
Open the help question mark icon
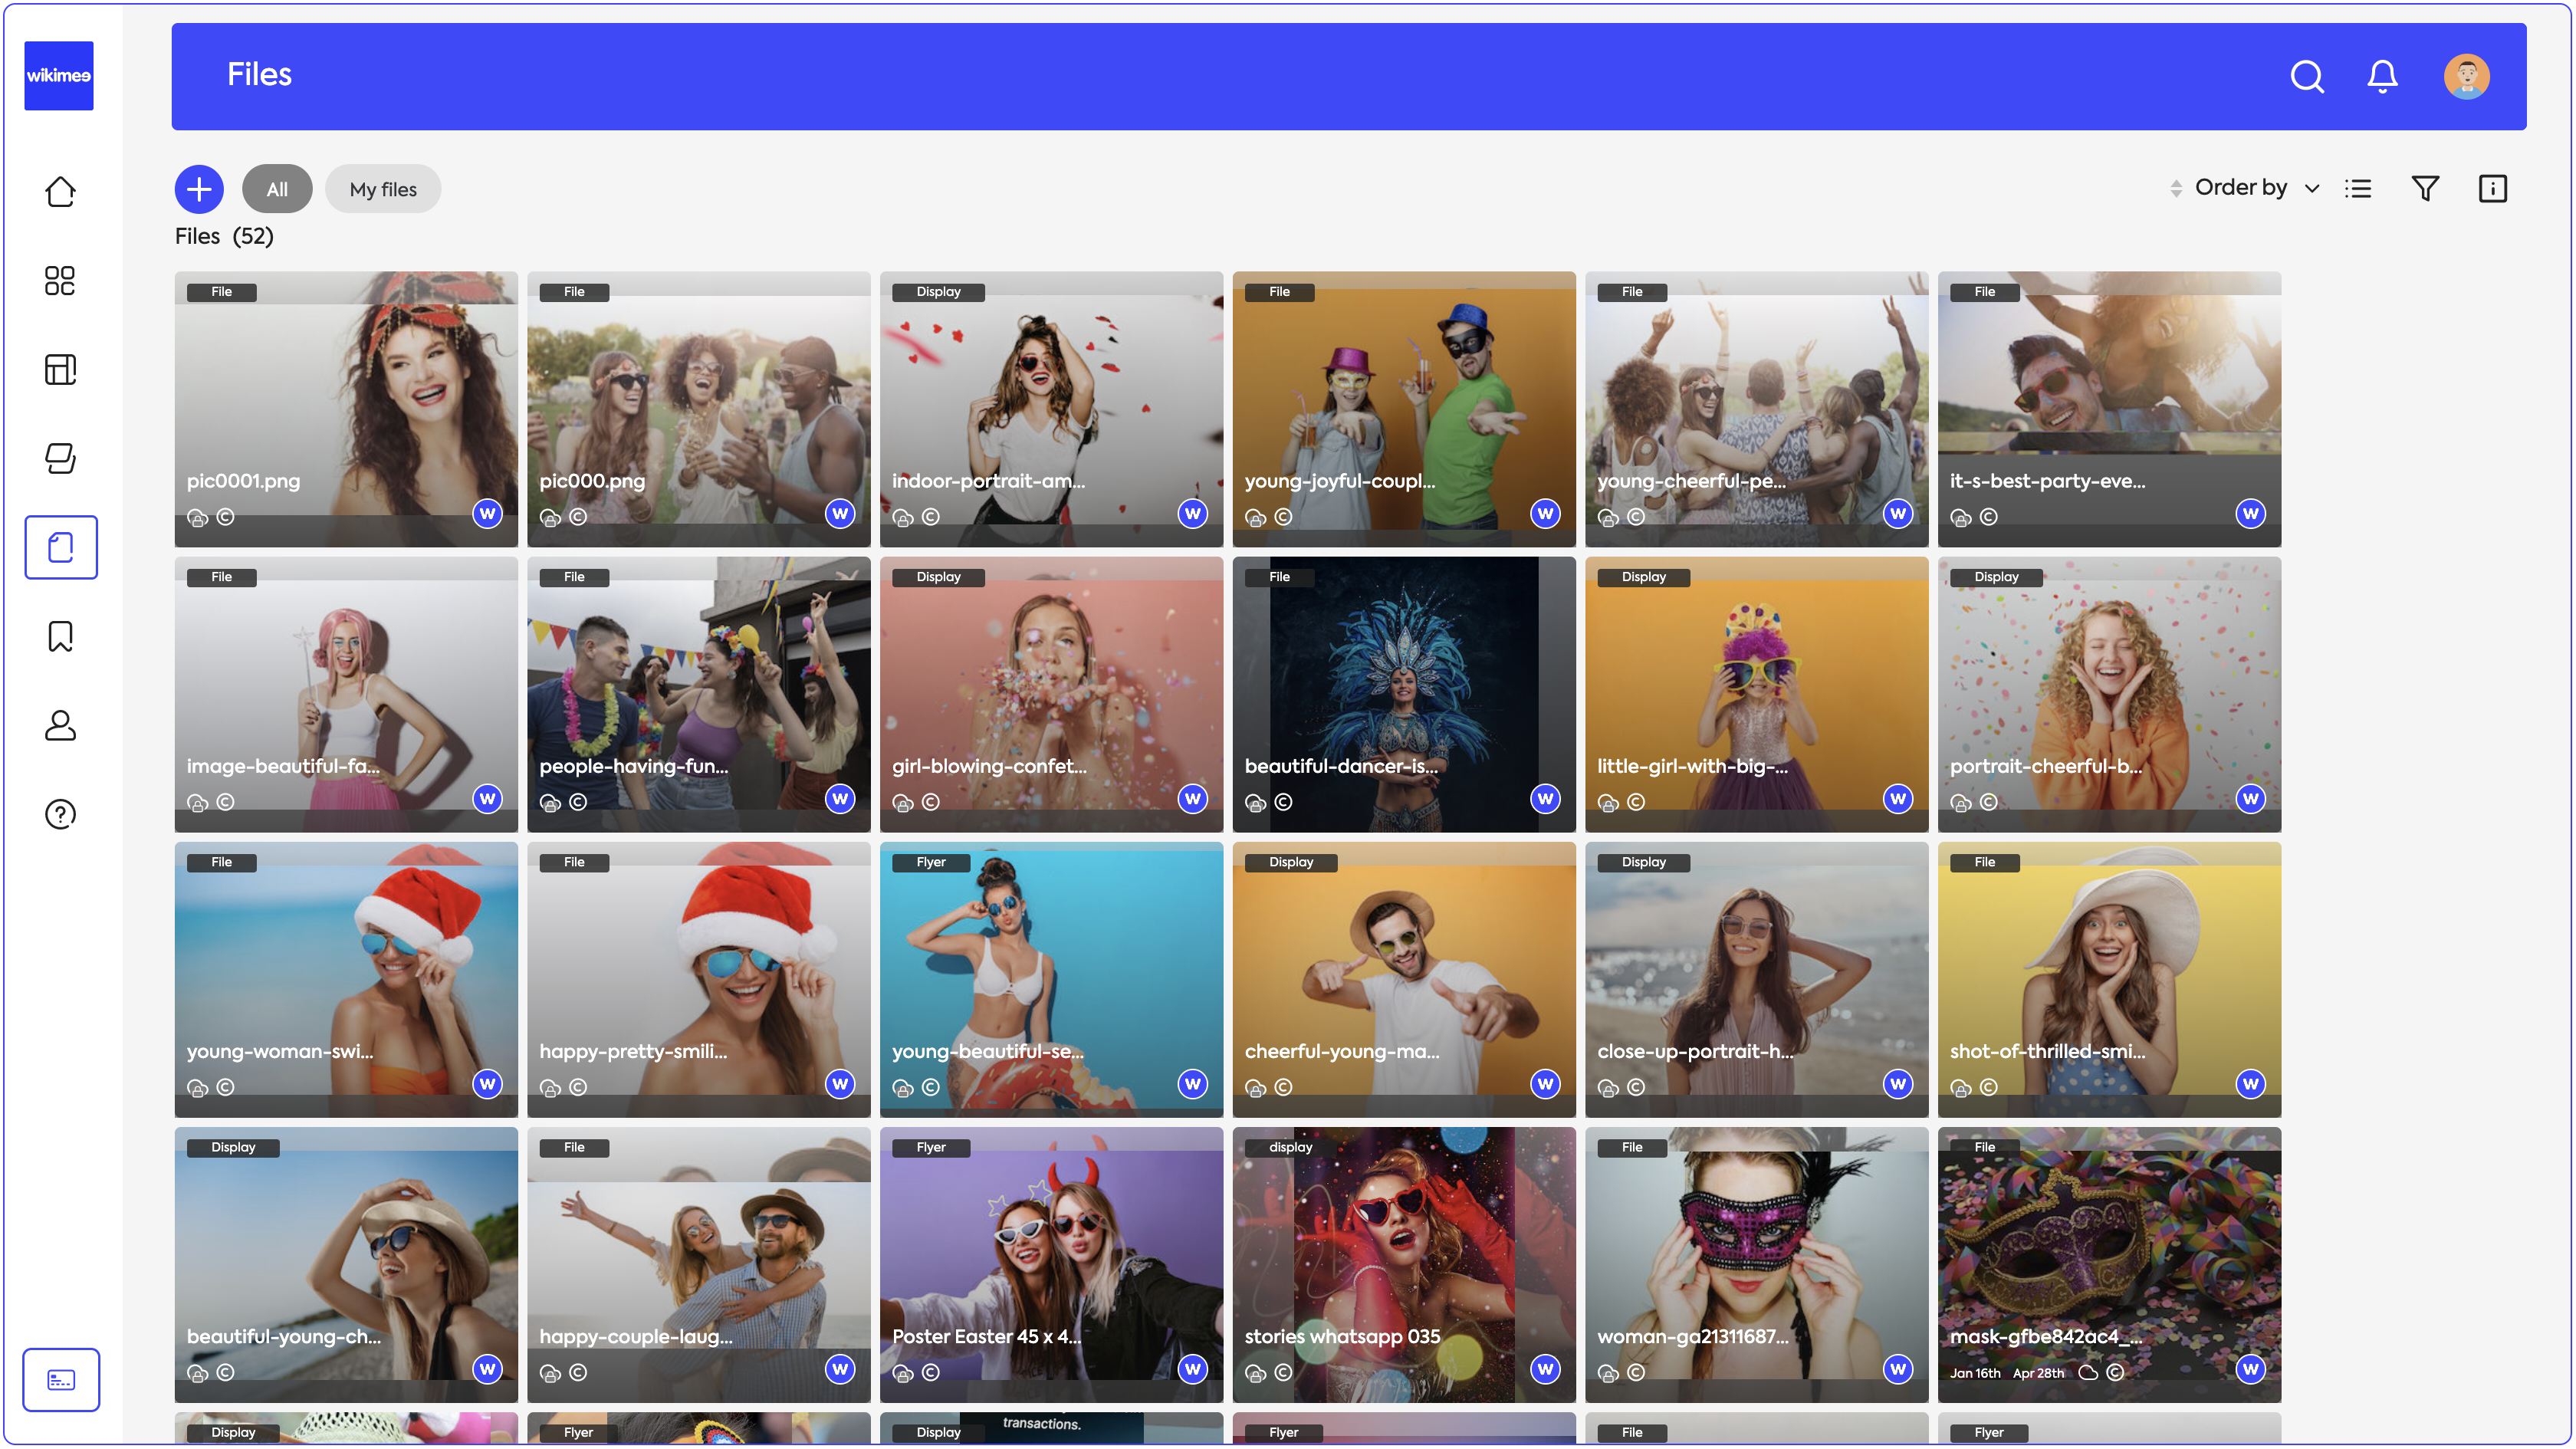coord(60,814)
